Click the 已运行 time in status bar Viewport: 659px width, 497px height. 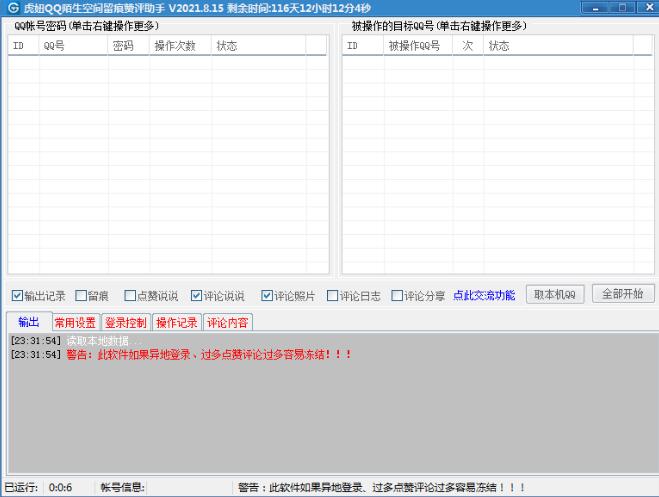click(60, 487)
